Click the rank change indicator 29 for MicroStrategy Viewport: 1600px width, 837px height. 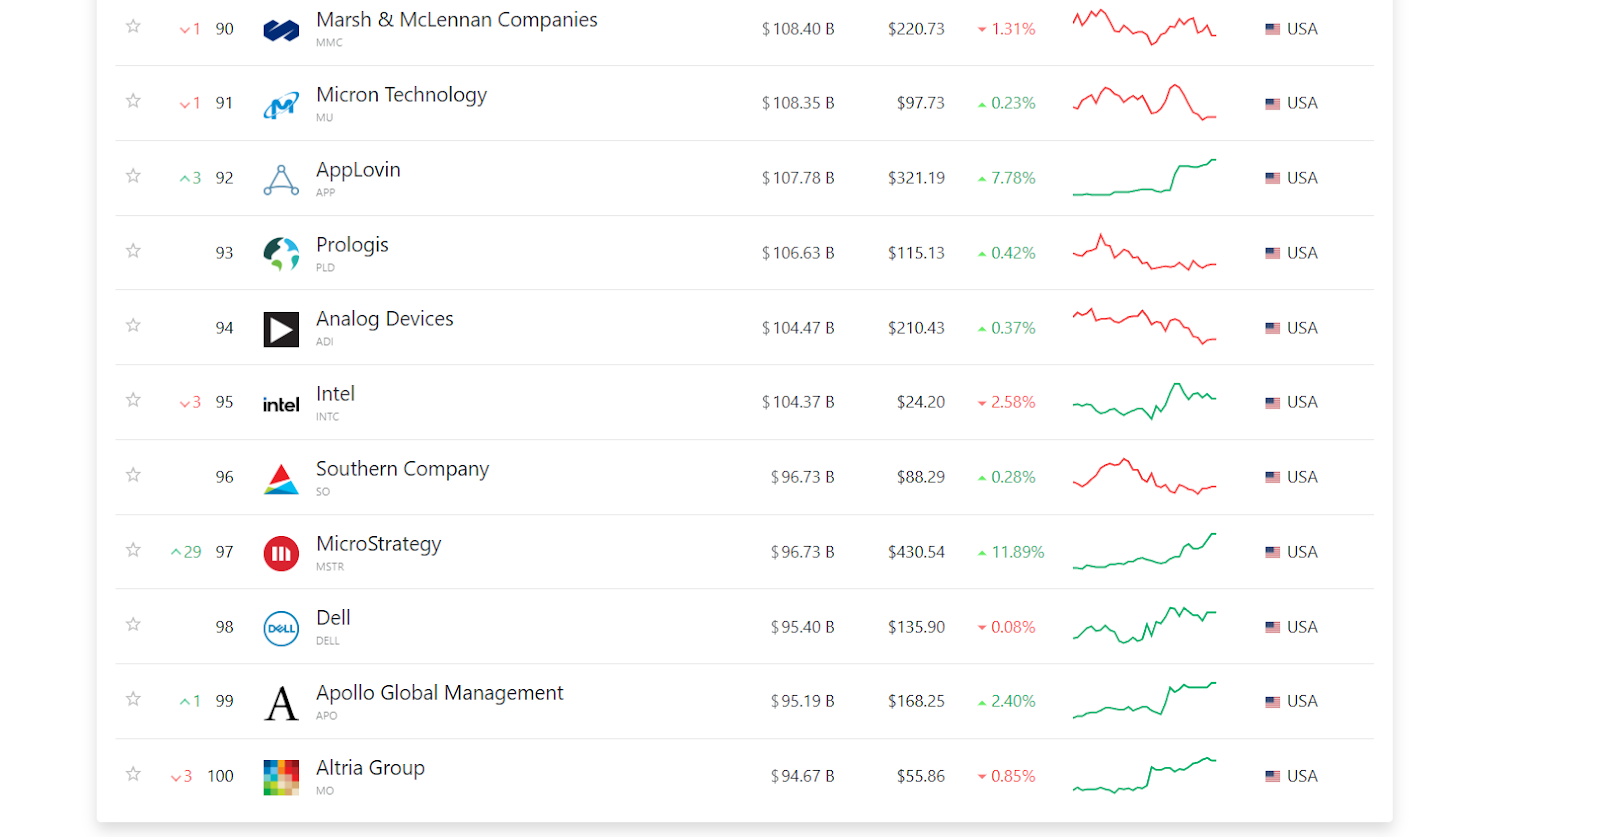tap(186, 552)
